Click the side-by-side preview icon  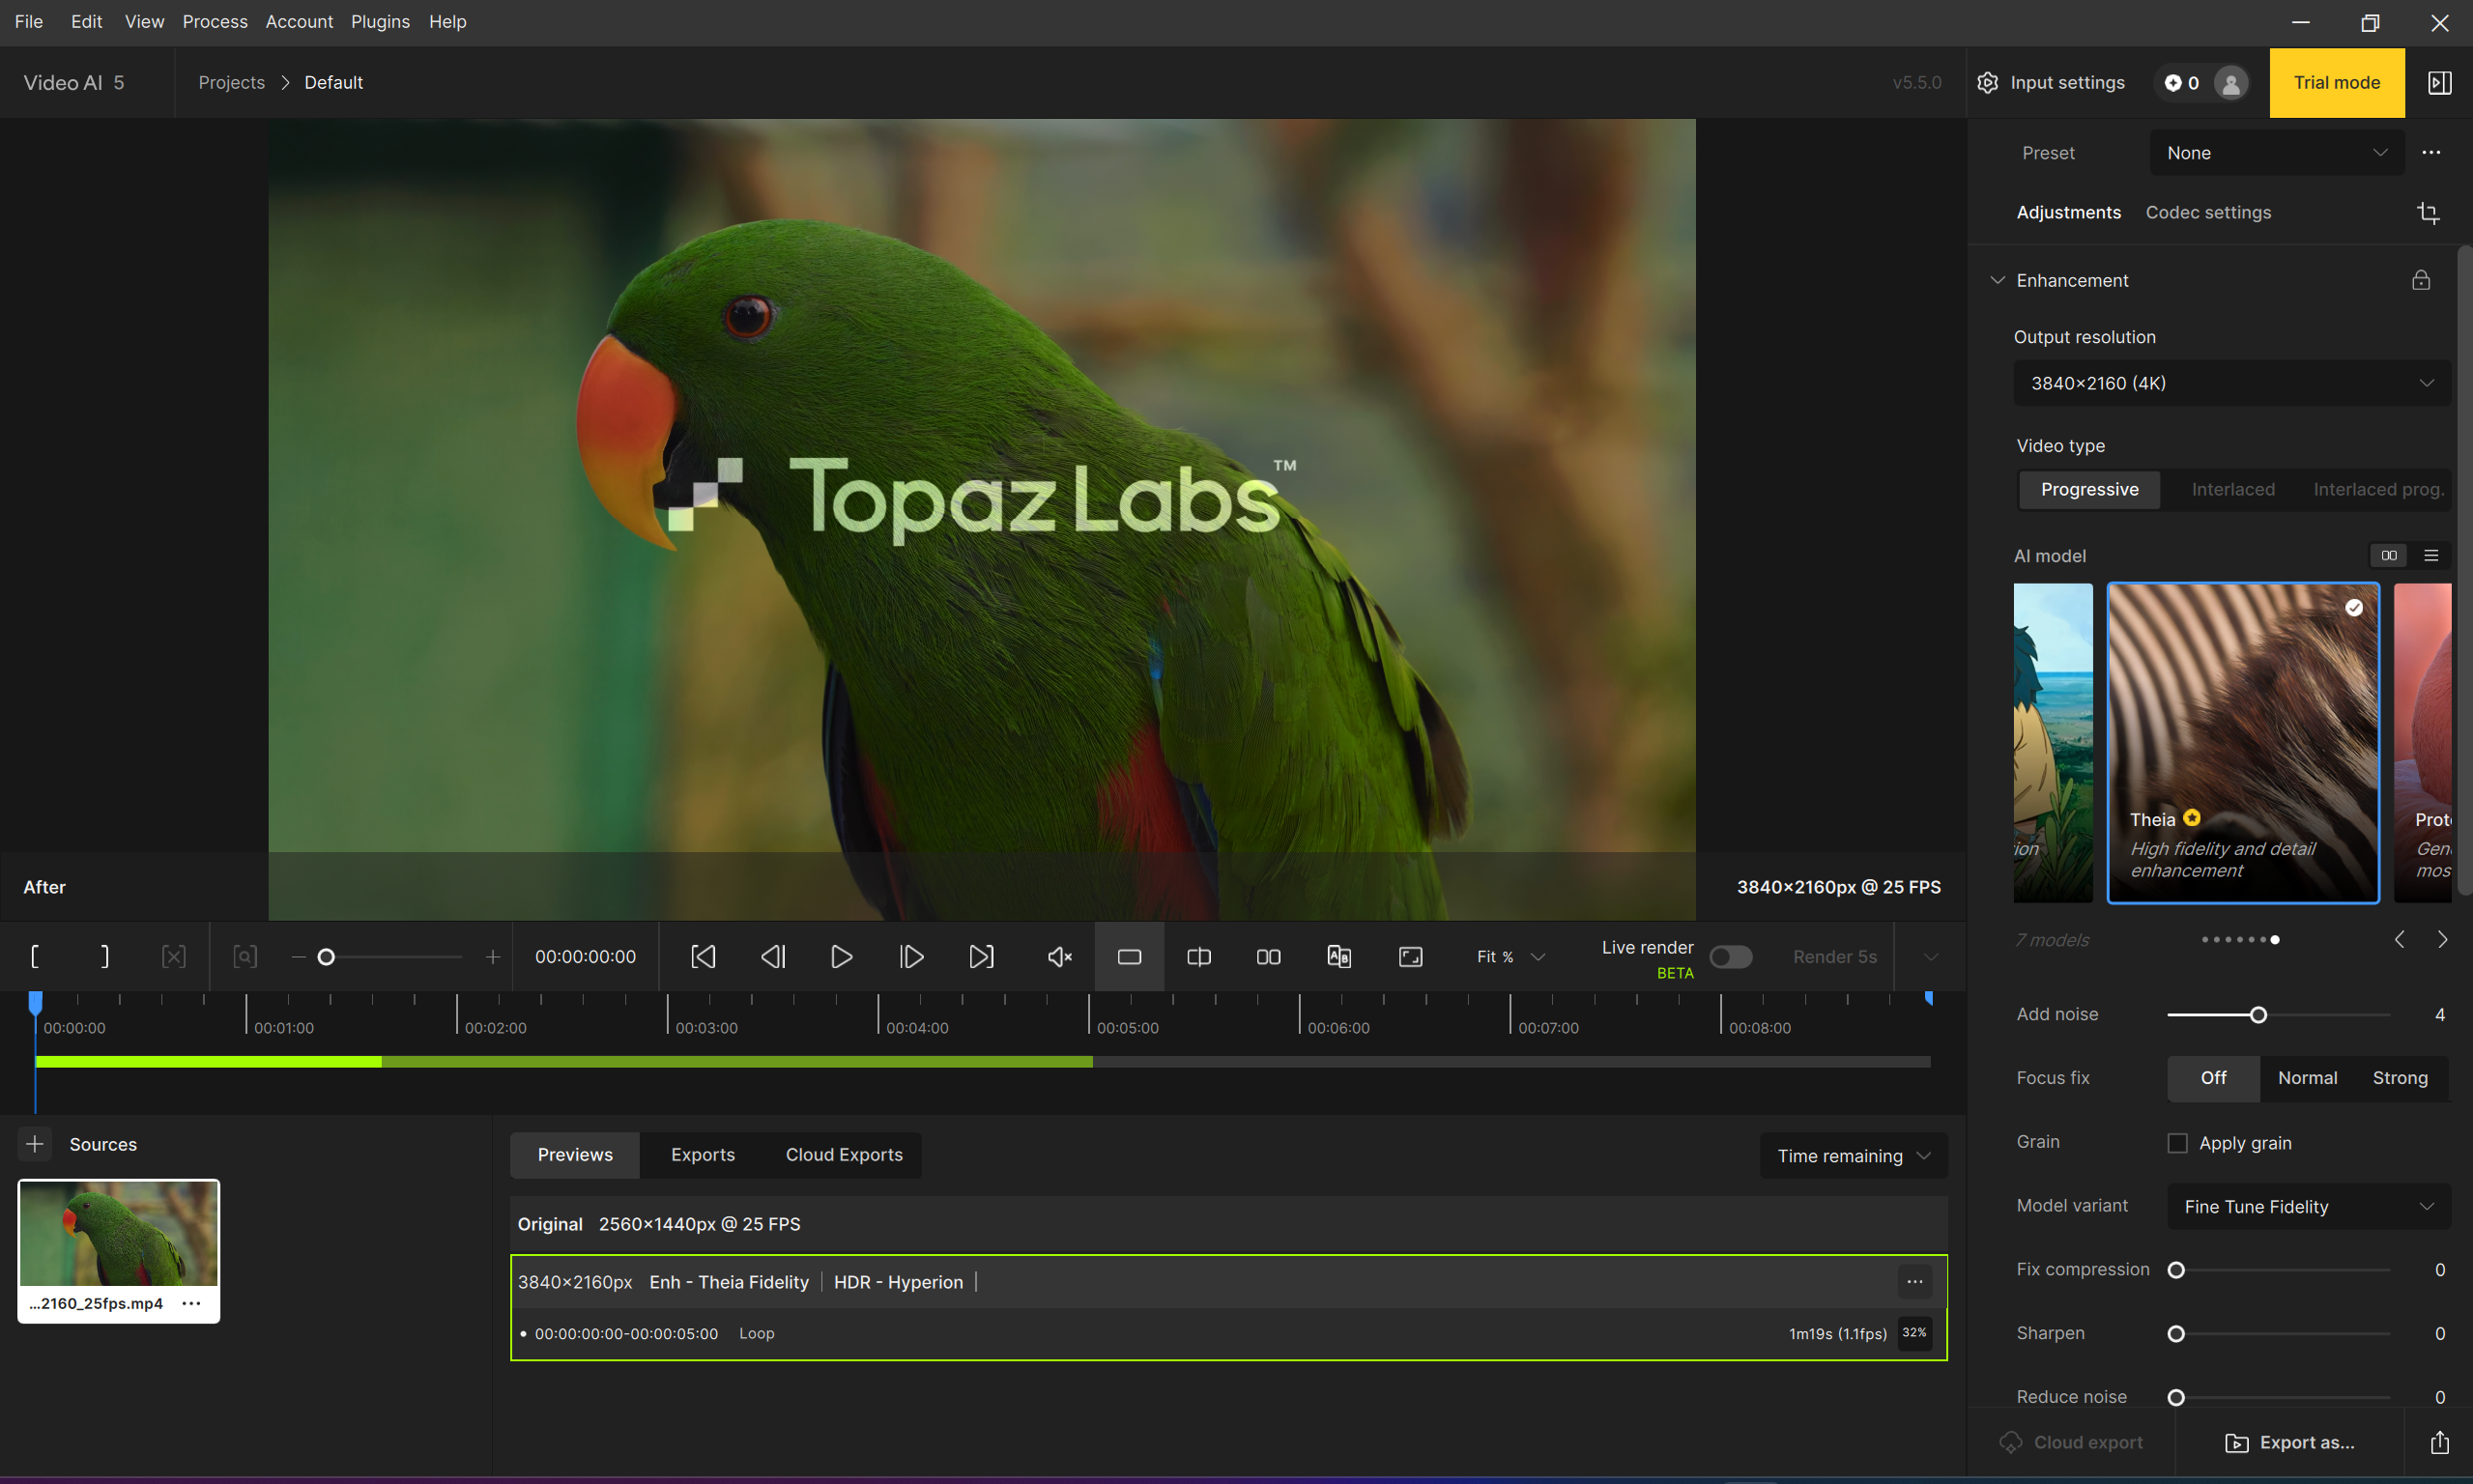pyautogui.click(x=1268, y=956)
